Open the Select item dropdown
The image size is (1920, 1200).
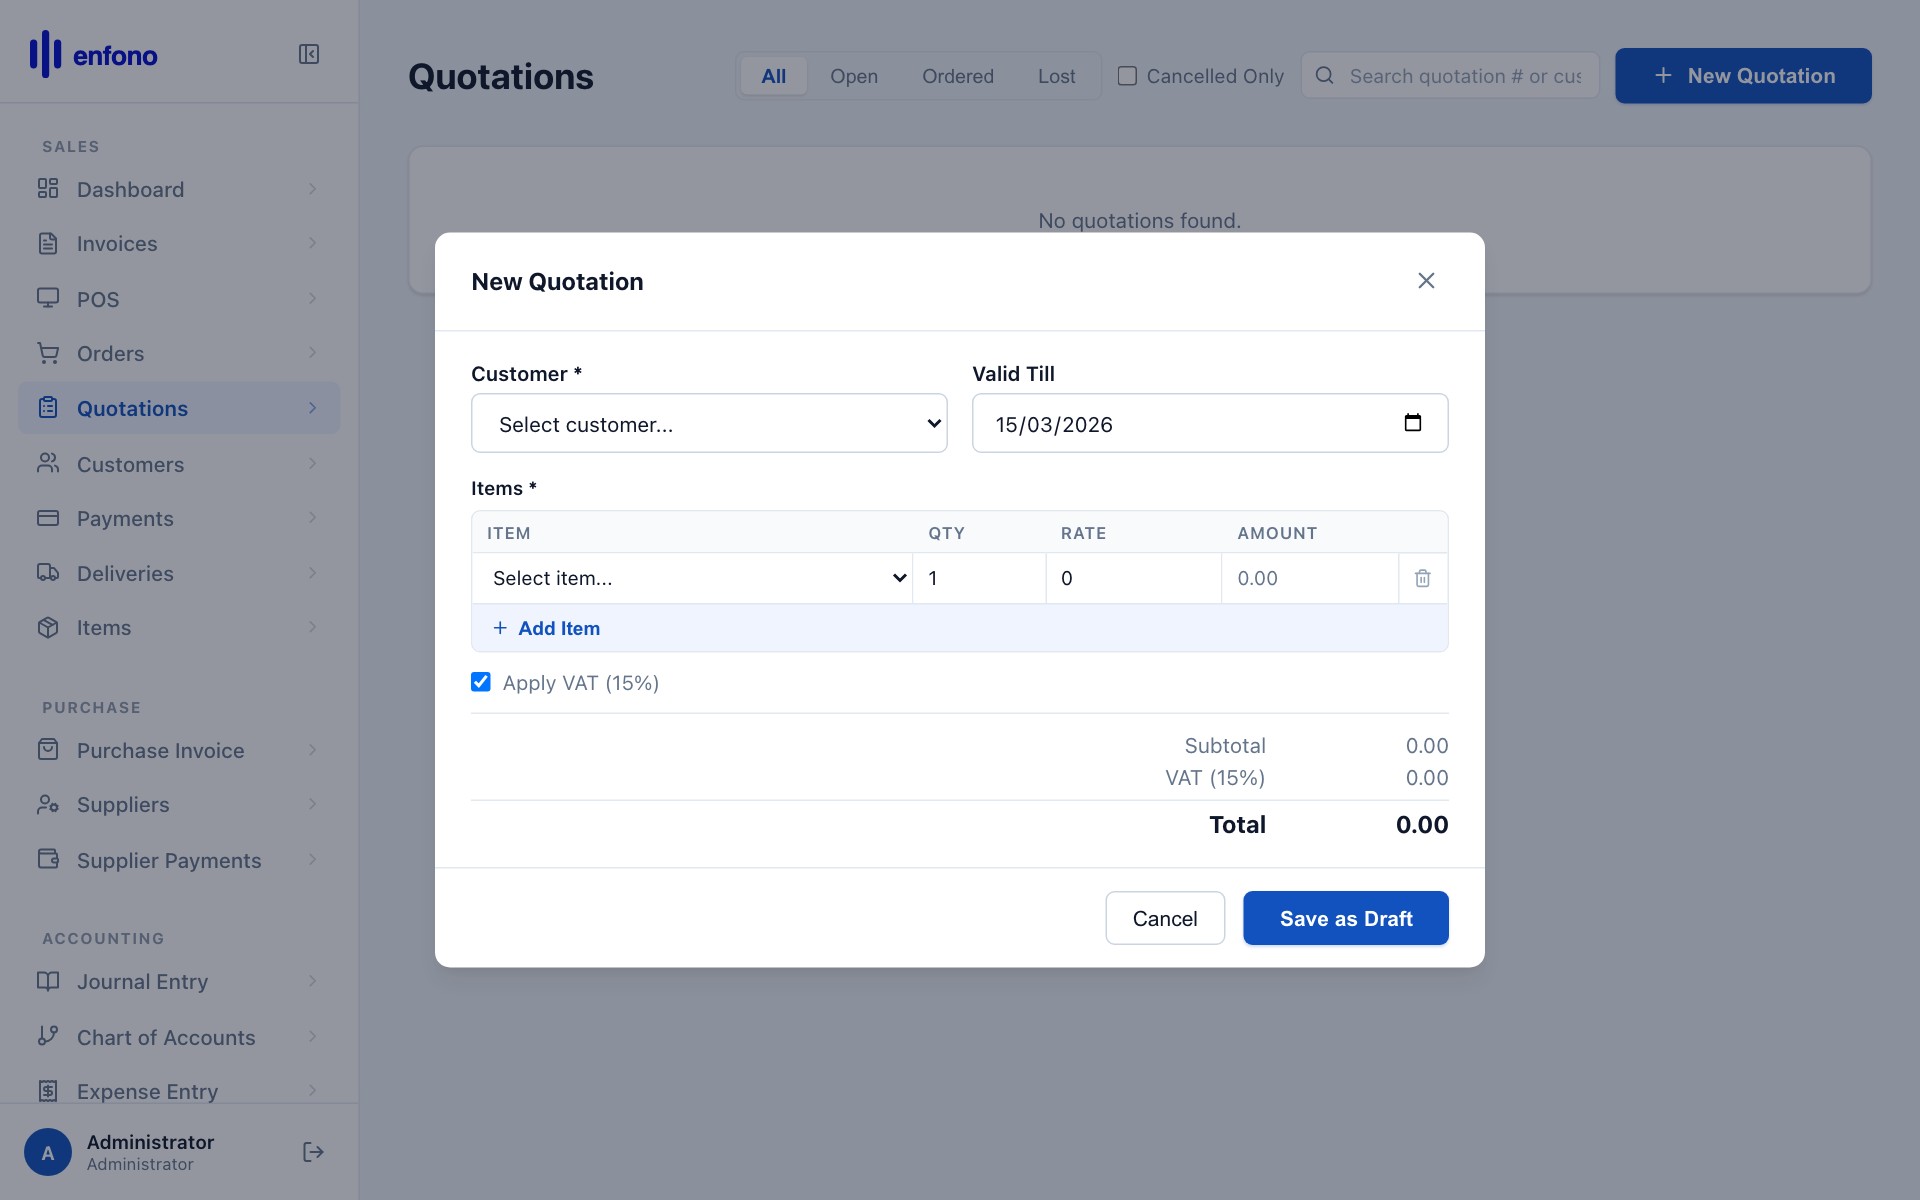[693, 578]
